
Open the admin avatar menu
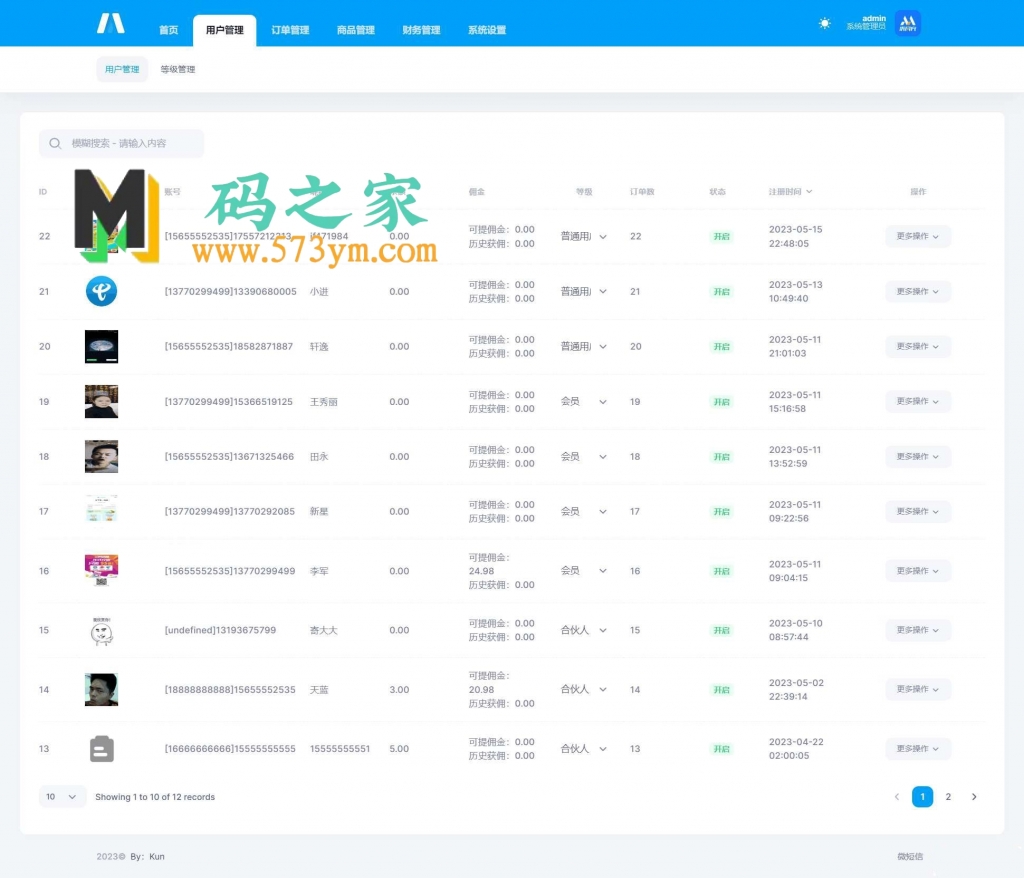pyautogui.click(x=907, y=24)
